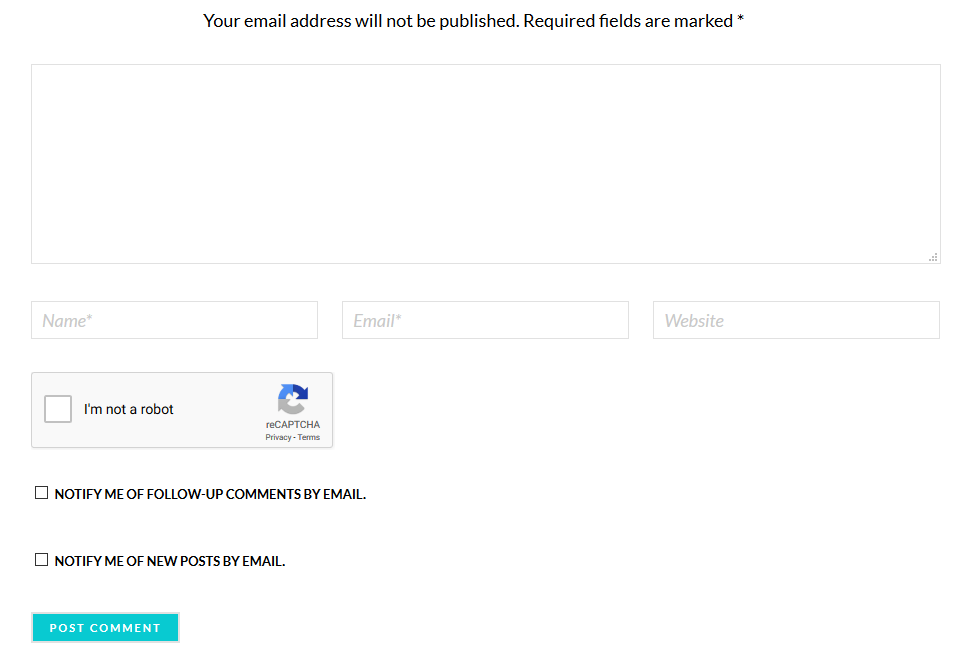Click the "I'm not a robot" text label
This screenshot has width=979, height=661.
(129, 410)
